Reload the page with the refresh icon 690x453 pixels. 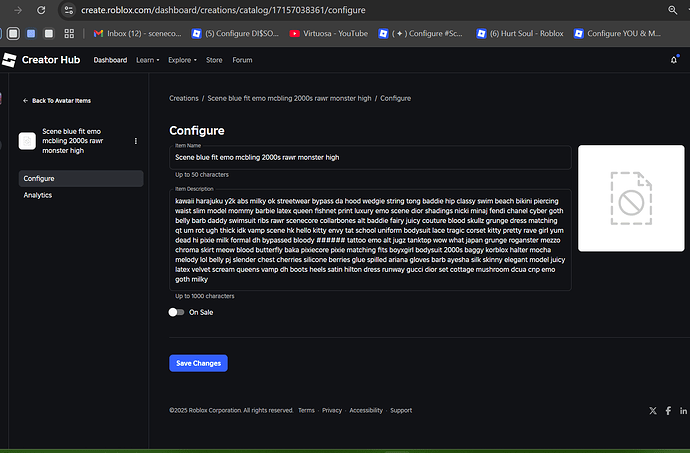pos(41,10)
